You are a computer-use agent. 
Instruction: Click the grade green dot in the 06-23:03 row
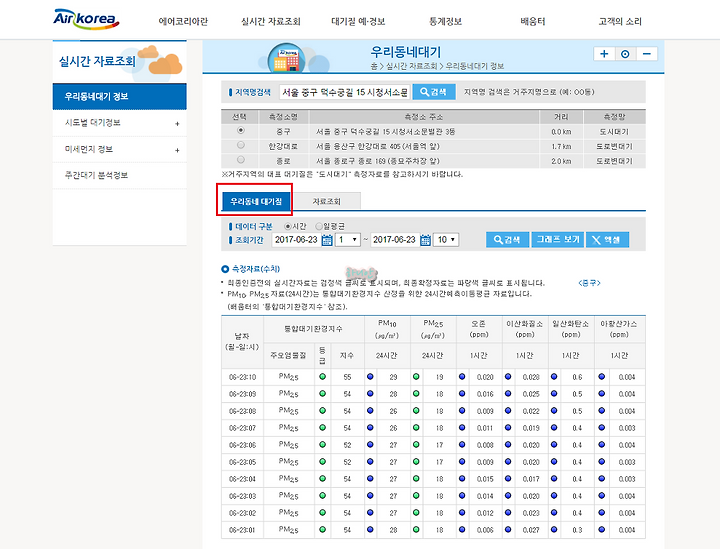322,496
